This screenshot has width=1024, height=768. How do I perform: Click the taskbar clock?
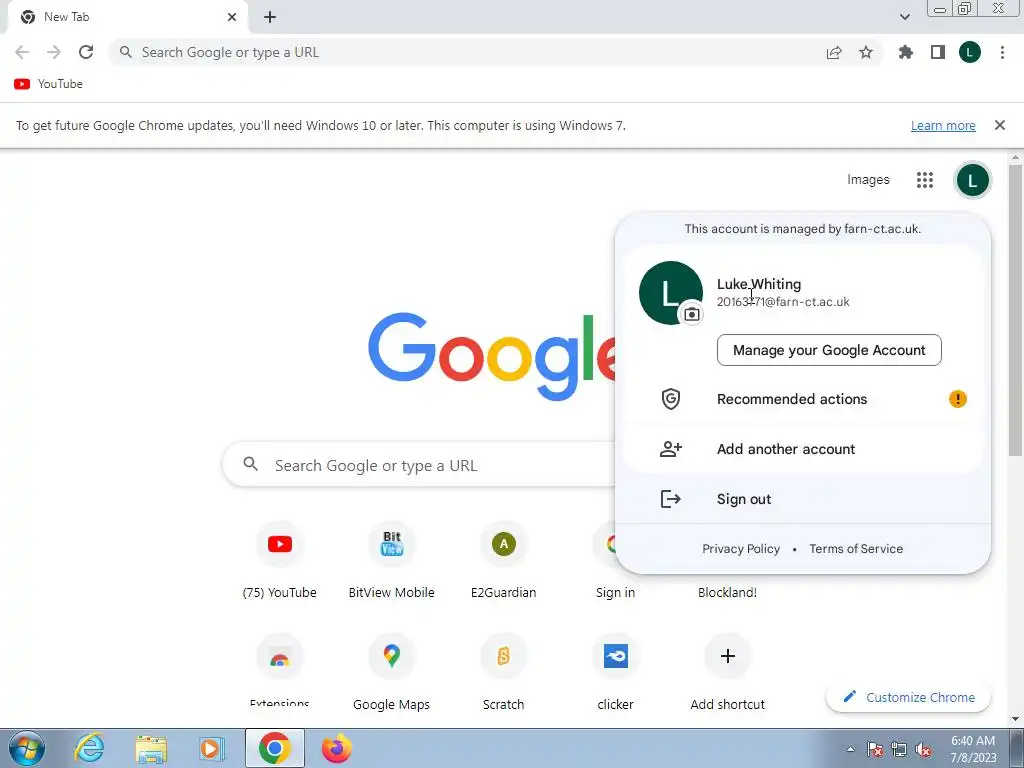coord(973,749)
